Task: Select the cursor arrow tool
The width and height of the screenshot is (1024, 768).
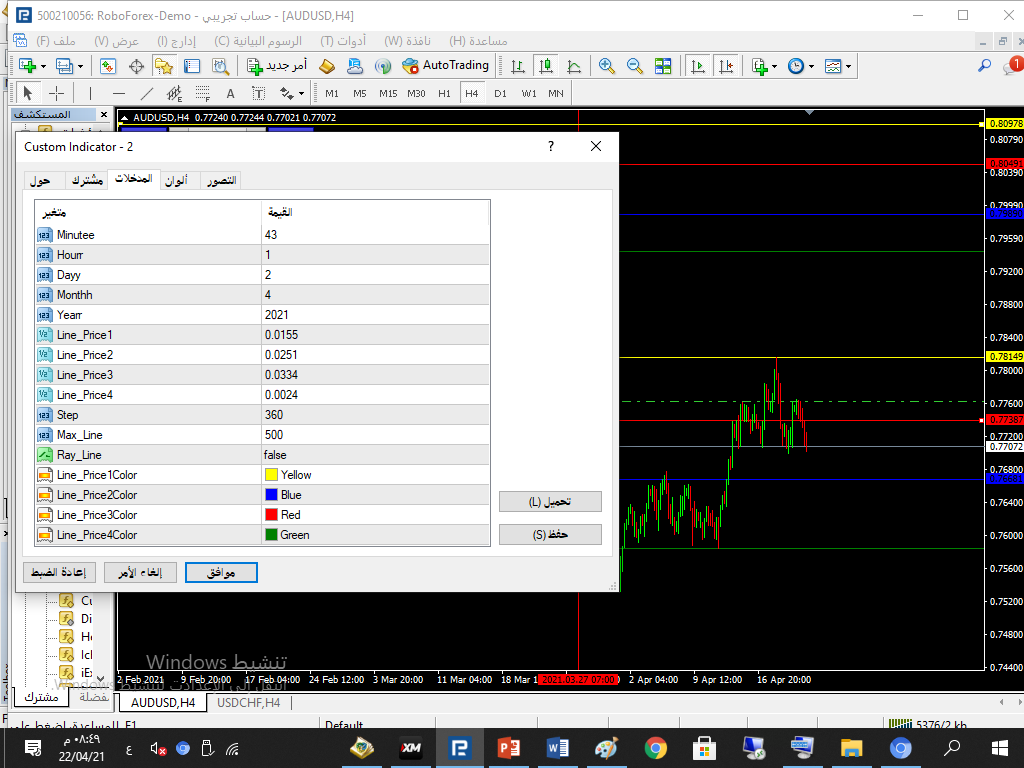Action: [27, 93]
